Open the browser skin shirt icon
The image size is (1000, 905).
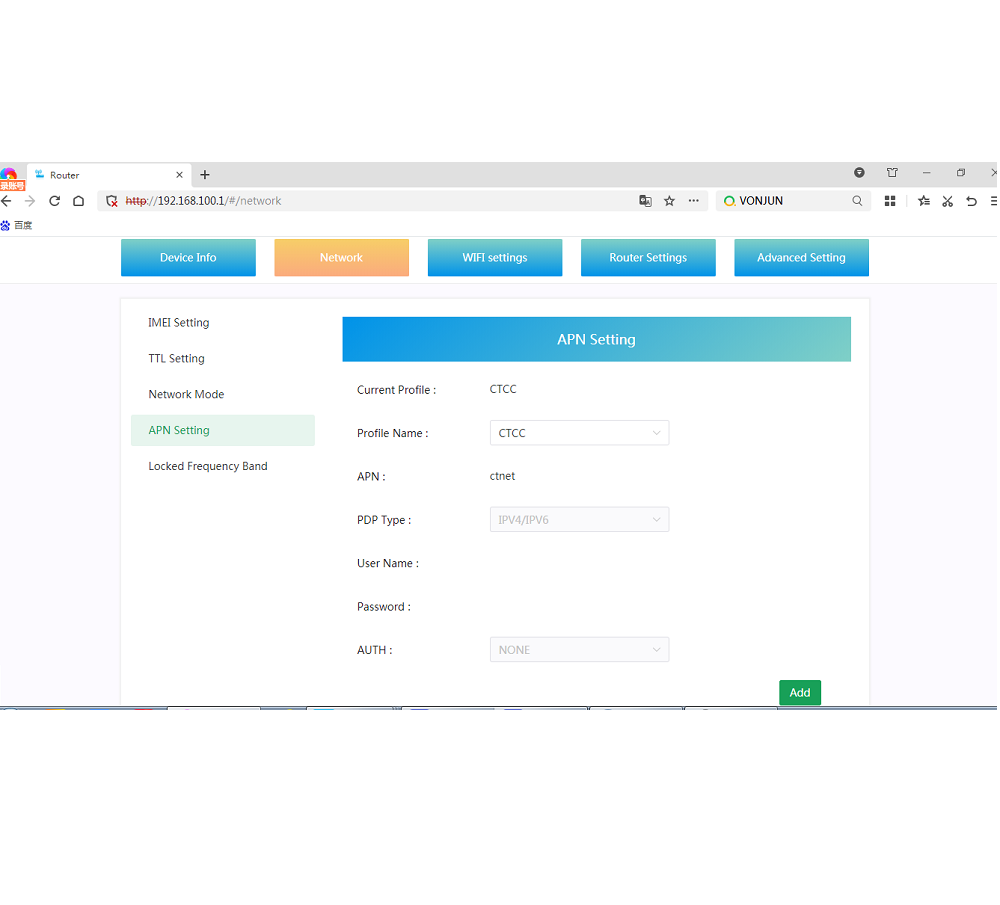coord(892,173)
